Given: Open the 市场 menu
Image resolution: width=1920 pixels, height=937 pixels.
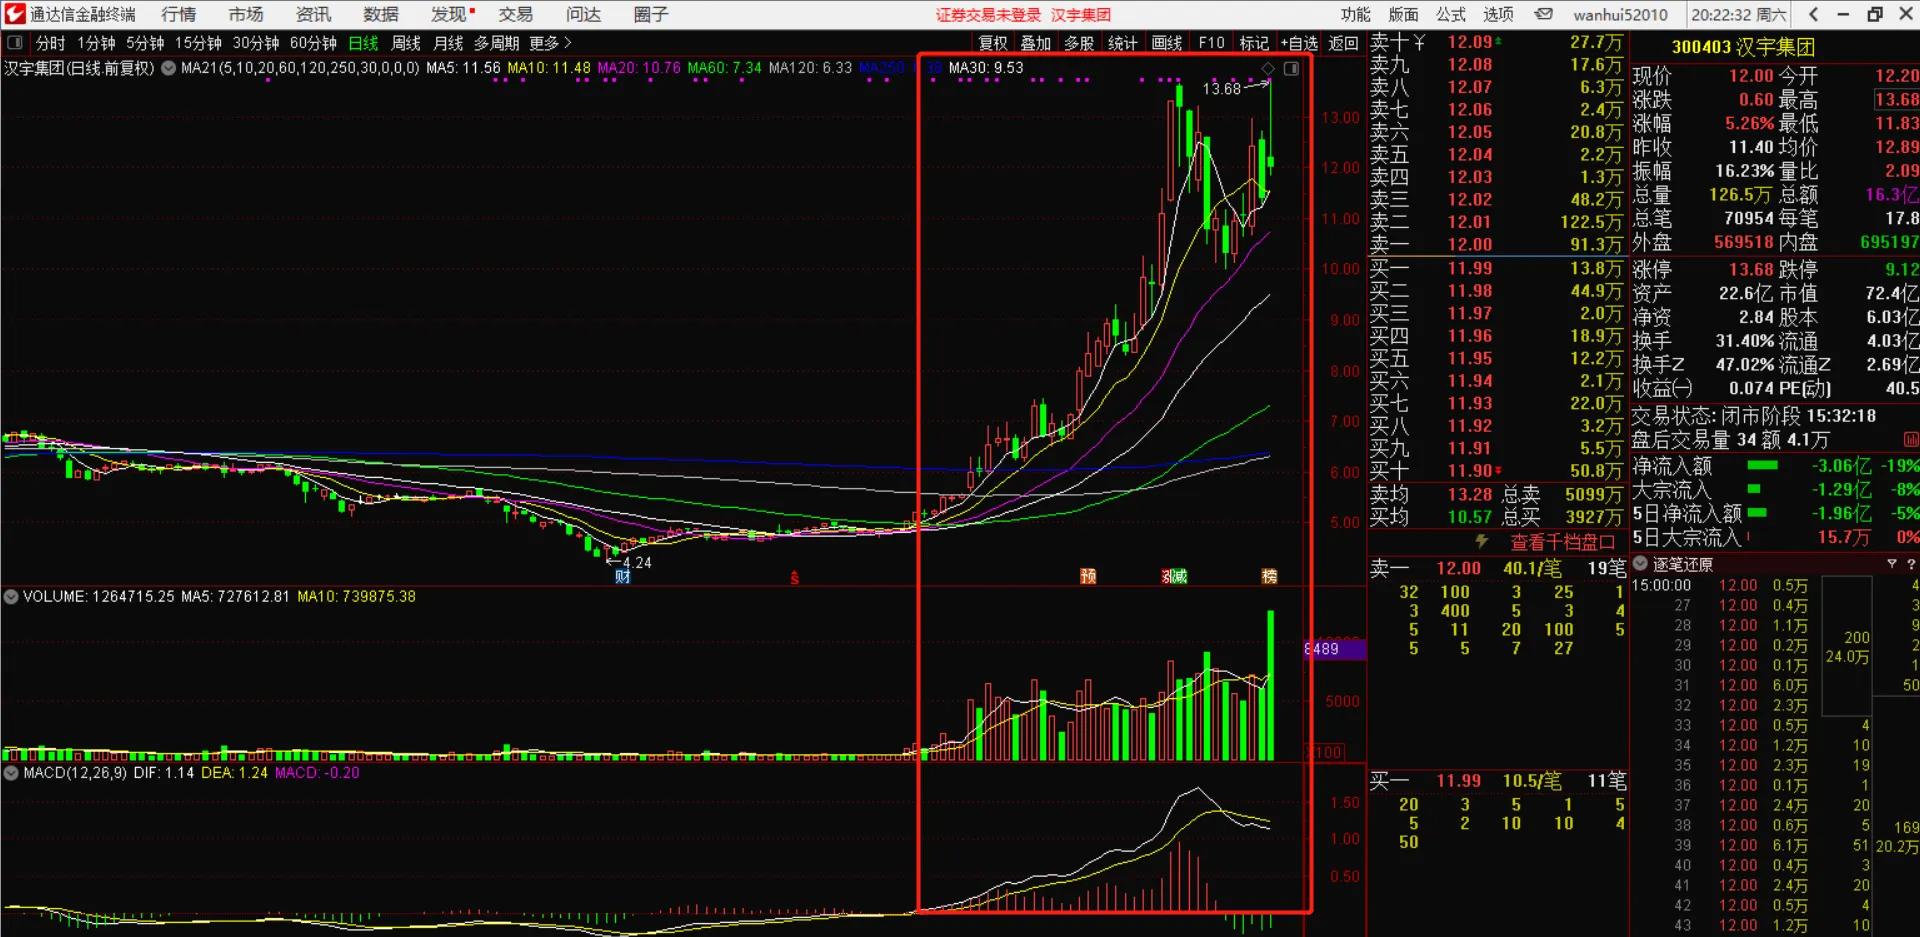Looking at the screenshot, I should 246,14.
